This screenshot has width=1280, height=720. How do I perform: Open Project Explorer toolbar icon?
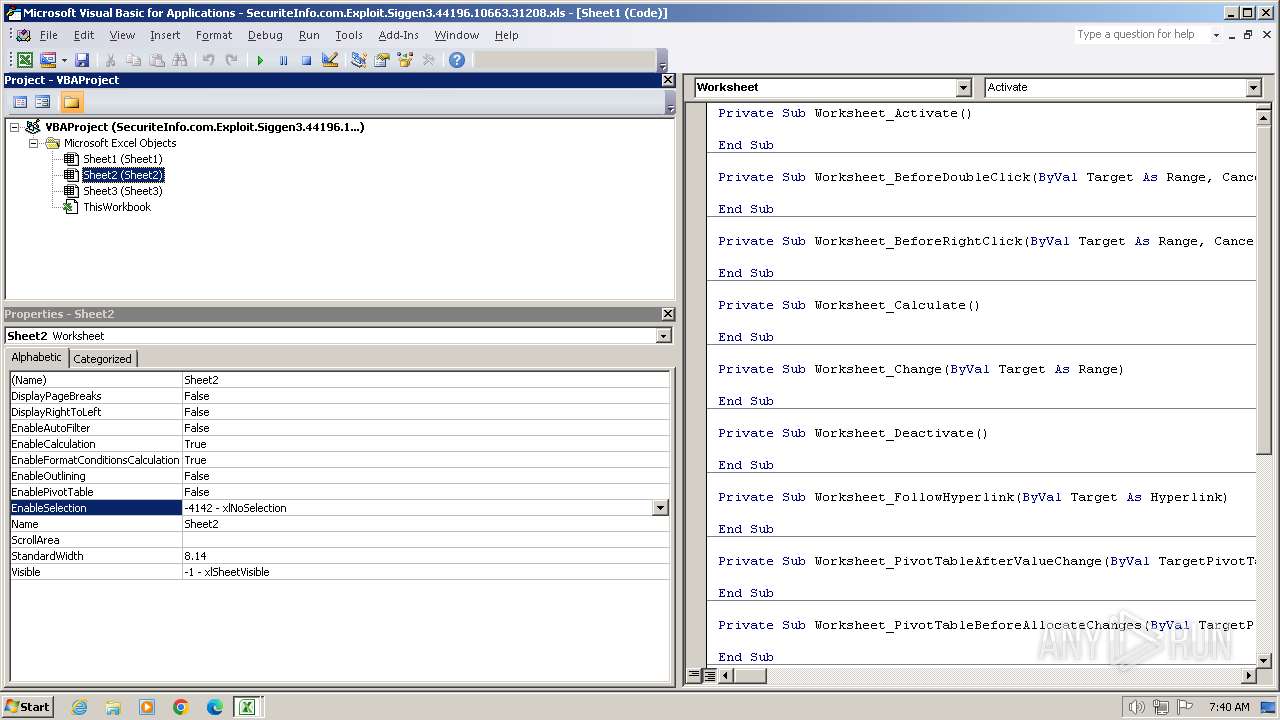[x=358, y=60]
